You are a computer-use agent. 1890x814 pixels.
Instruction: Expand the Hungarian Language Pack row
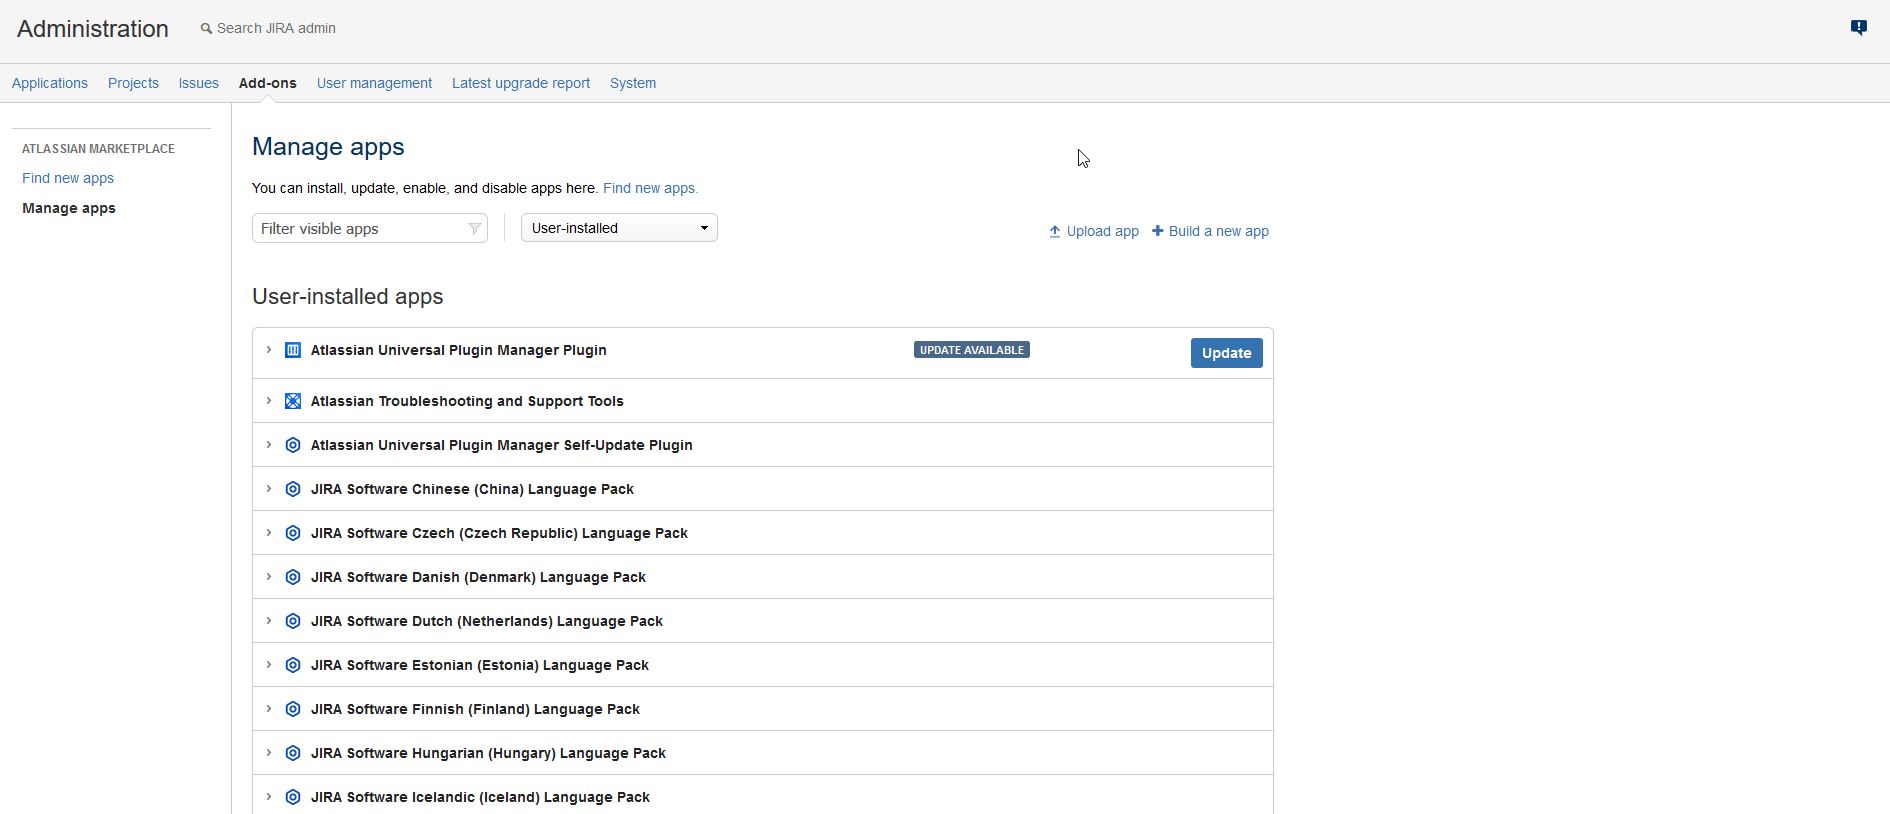(x=269, y=753)
